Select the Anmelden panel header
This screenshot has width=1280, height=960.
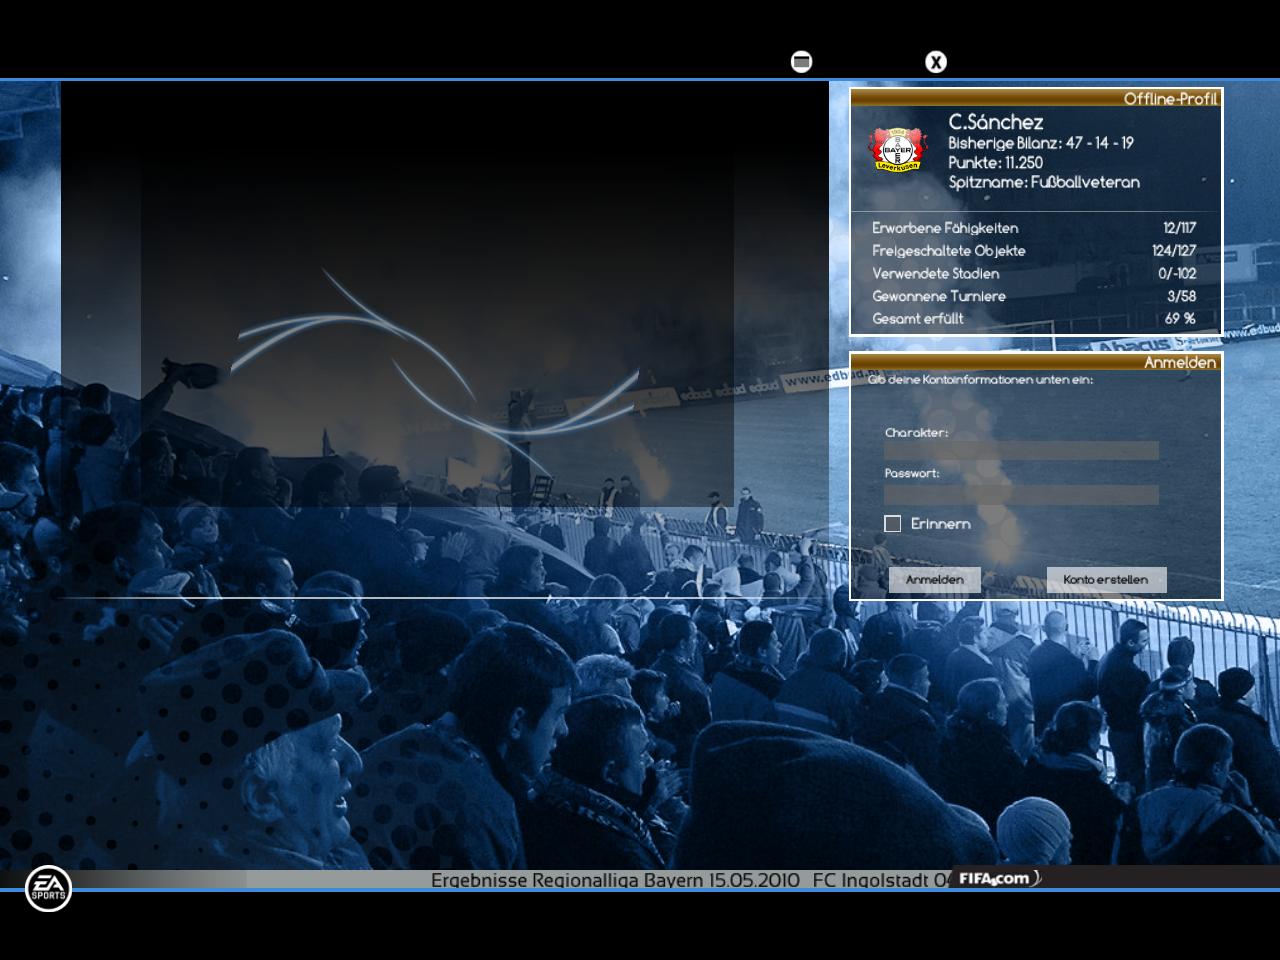point(1036,362)
